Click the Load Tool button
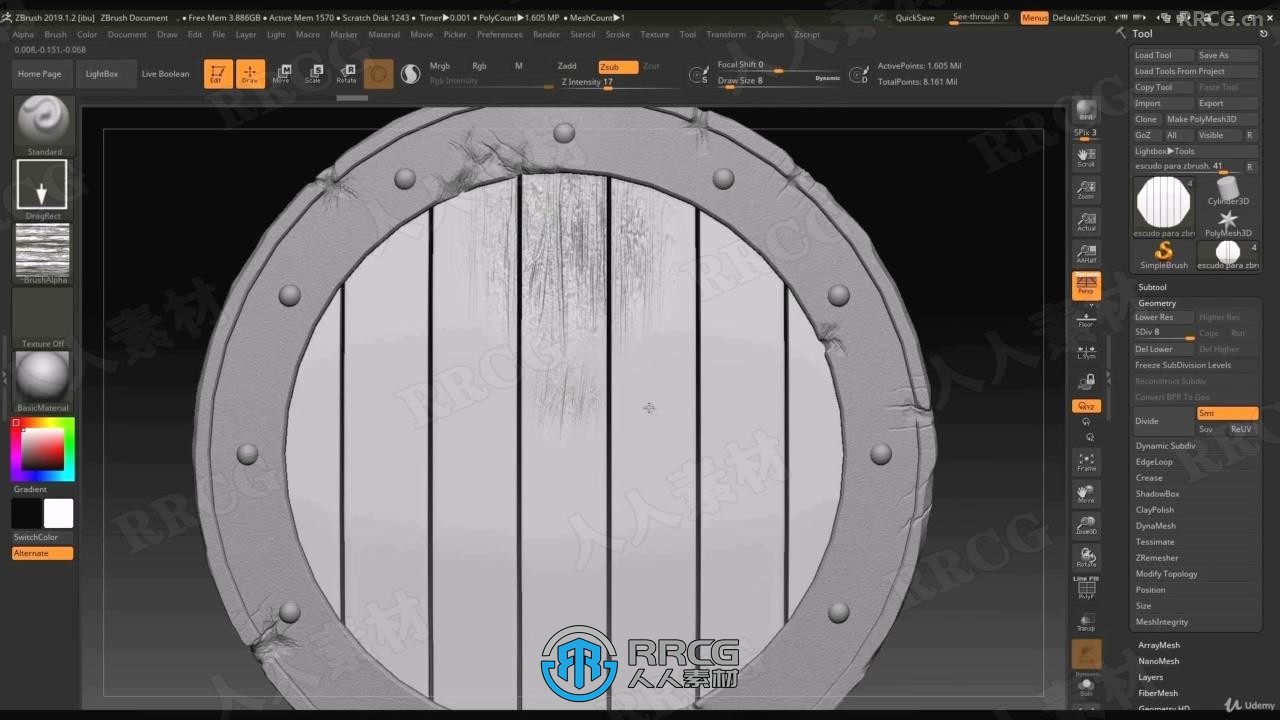Viewport: 1280px width, 720px height. tap(1162, 55)
